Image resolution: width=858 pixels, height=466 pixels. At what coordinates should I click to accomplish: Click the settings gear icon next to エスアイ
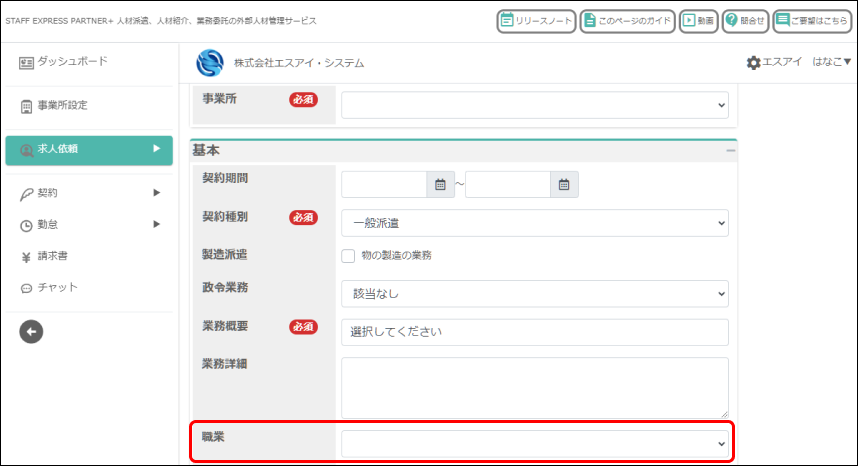[753, 62]
